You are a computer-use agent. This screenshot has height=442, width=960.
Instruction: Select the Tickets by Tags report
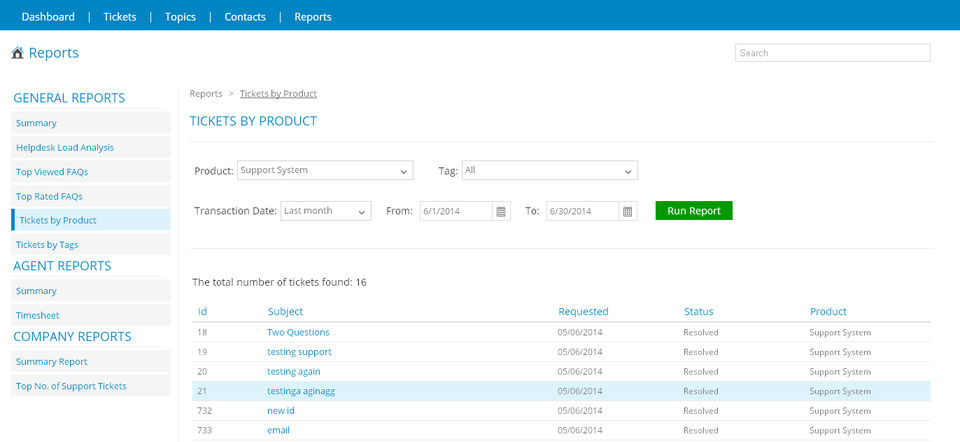(47, 244)
